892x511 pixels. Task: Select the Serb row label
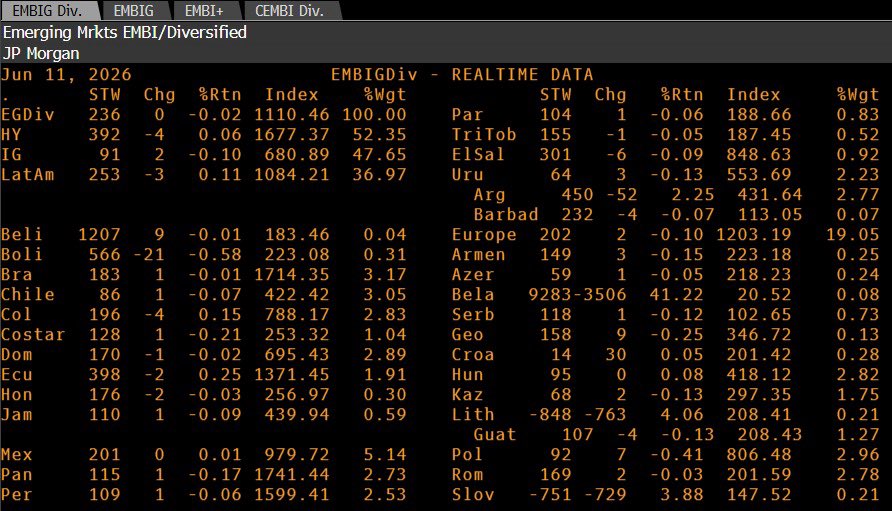coord(473,314)
